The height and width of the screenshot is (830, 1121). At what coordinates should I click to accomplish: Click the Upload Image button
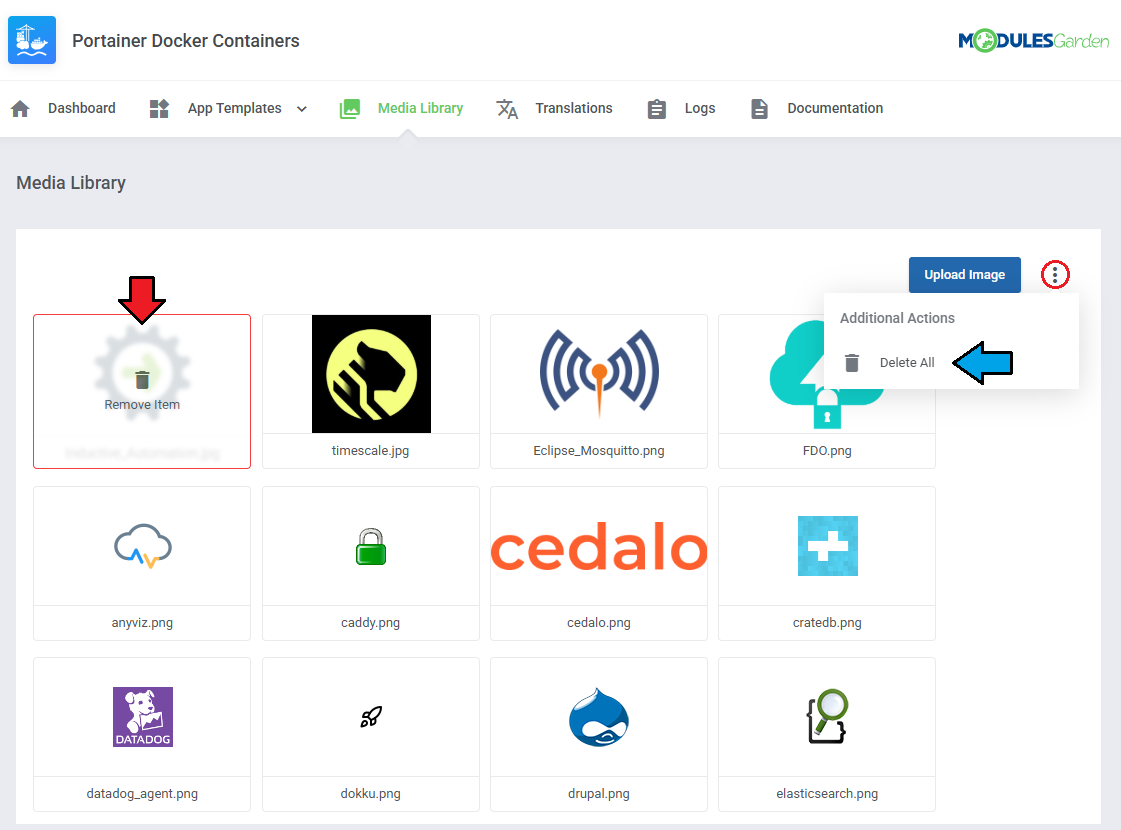tap(964, 275)
